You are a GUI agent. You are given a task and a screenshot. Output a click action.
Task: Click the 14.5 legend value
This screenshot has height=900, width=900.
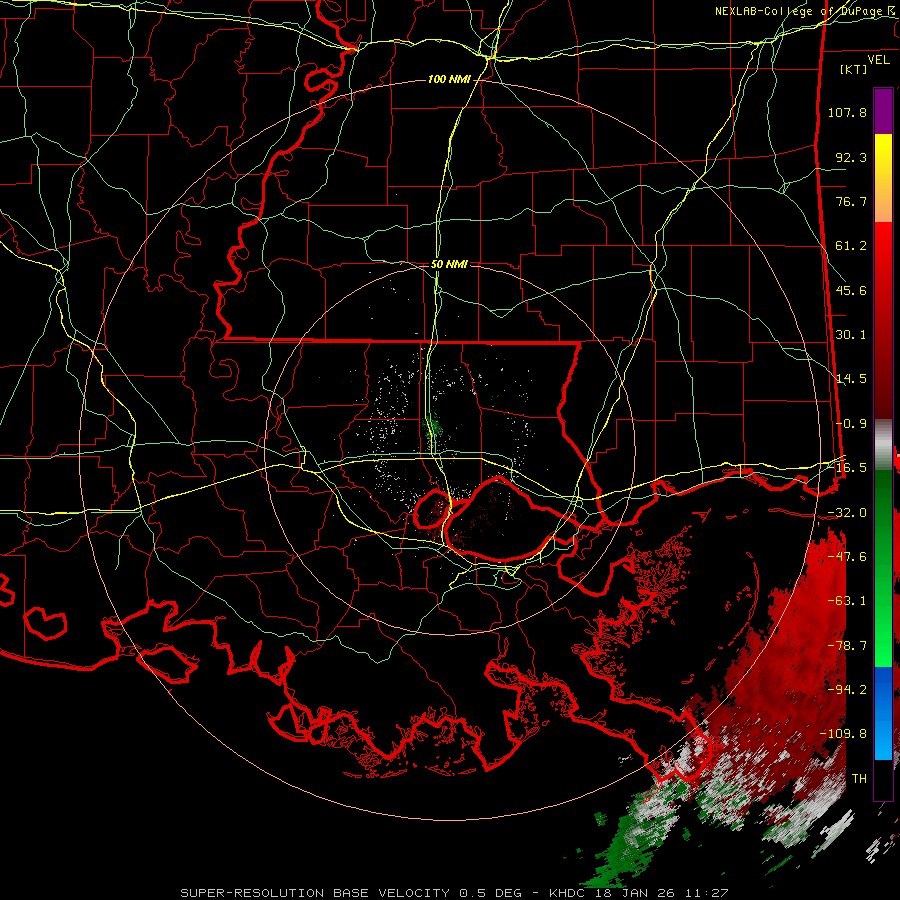tap(851, 379)
